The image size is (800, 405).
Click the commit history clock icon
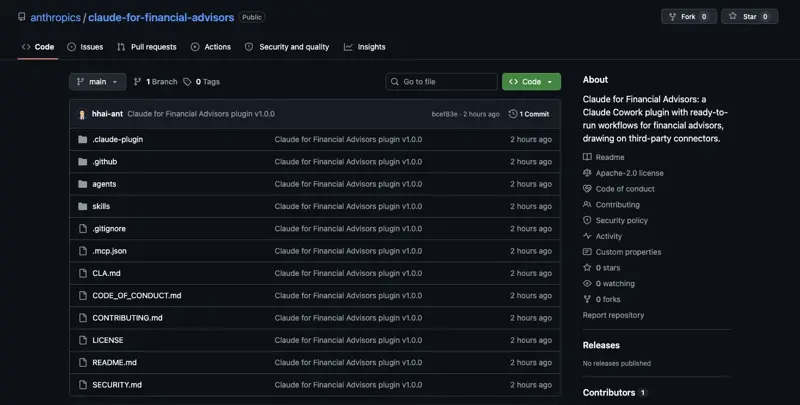click(x=513, y=114)
